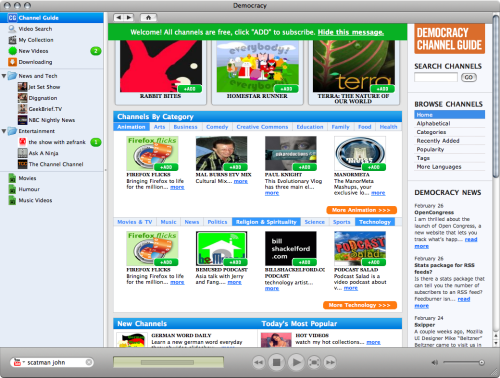Image resolution: width=500 pixels, height=378 pixels.
Task: Select the Politics category tab
Action: [x=217, y=222]
